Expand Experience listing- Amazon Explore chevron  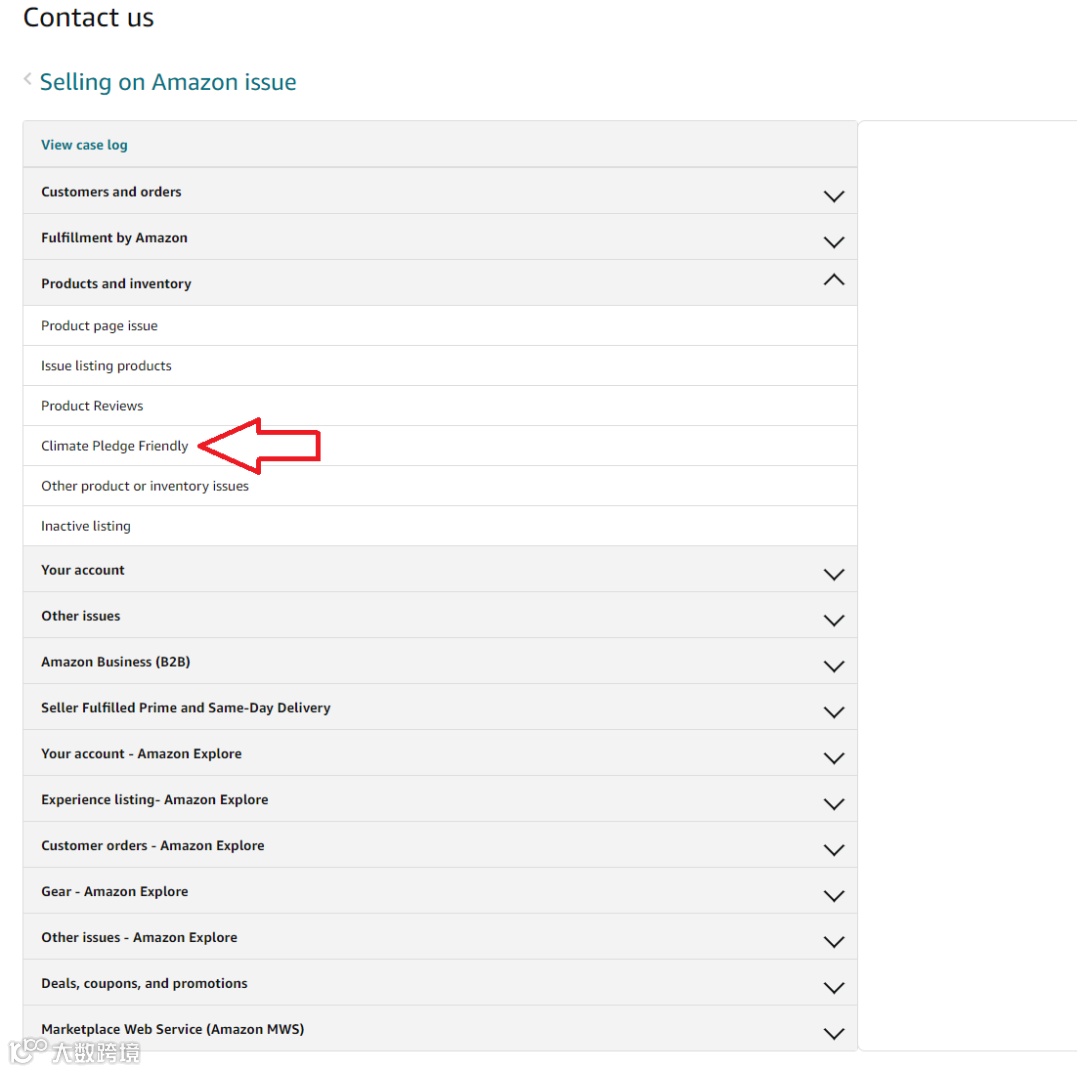click(x=833, y=804)
